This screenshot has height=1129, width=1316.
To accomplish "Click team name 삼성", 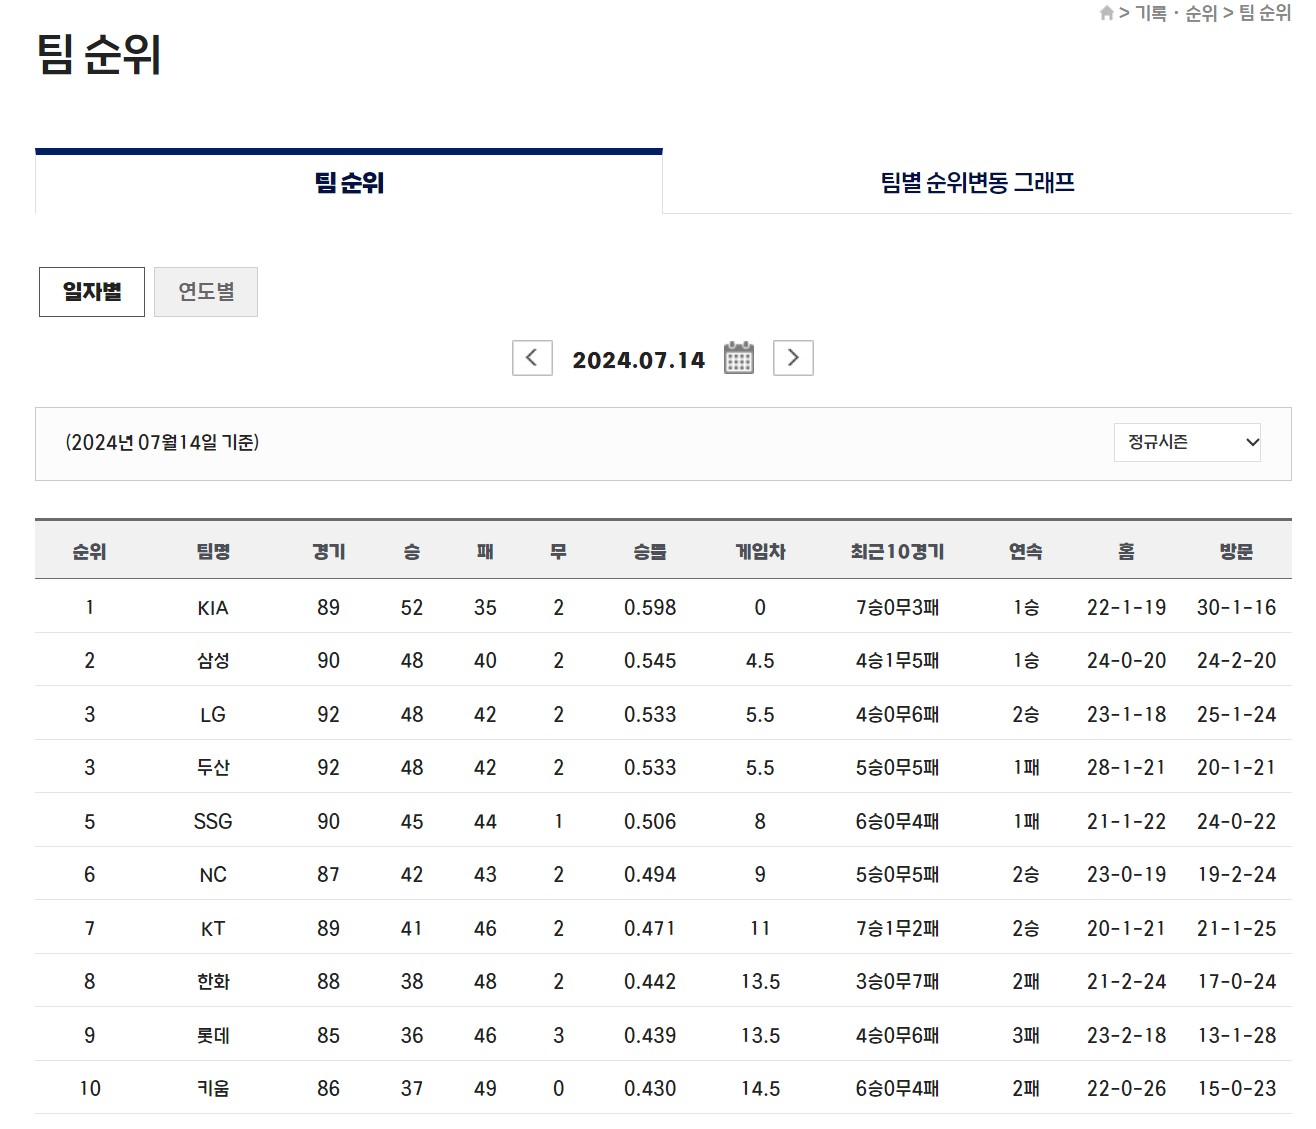I will pyautogui.click(x=213, y=661).
